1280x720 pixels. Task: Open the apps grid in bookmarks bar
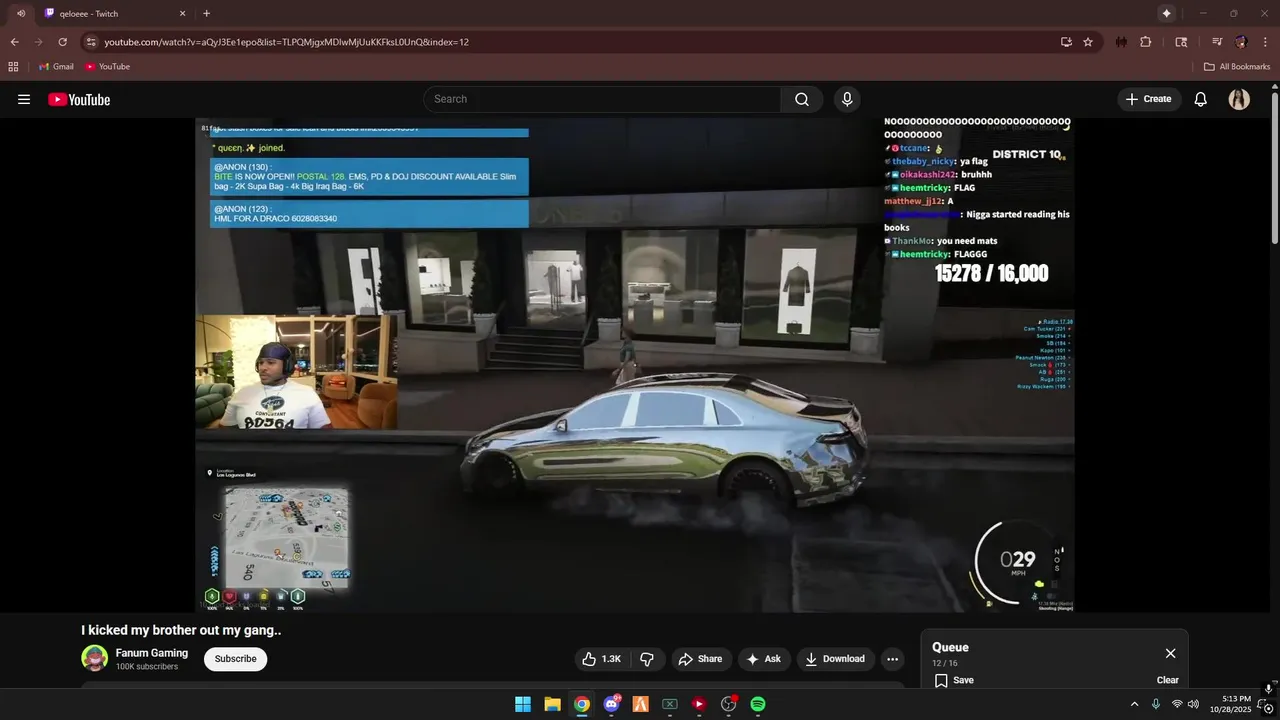pyautogui.click(x=13, y=67)
